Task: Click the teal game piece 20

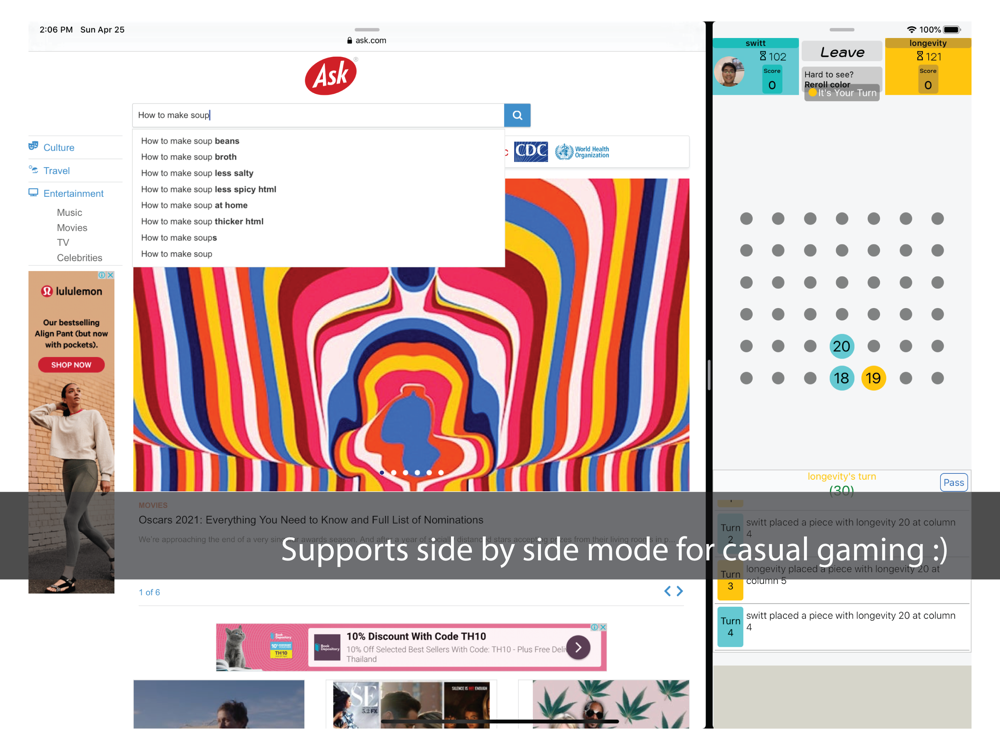Action: (842, 346)
